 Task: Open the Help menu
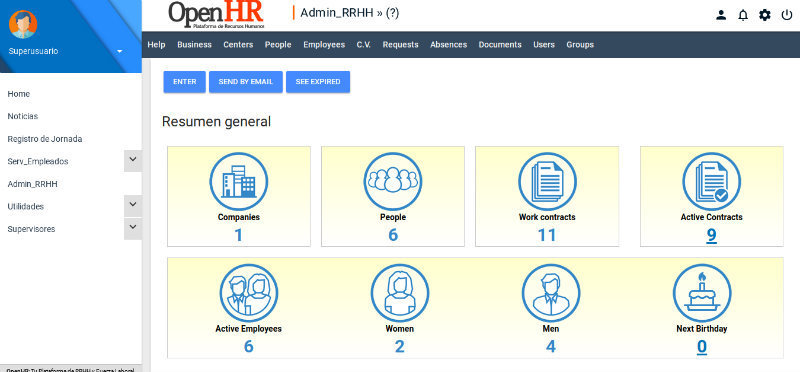pos(156,44)
